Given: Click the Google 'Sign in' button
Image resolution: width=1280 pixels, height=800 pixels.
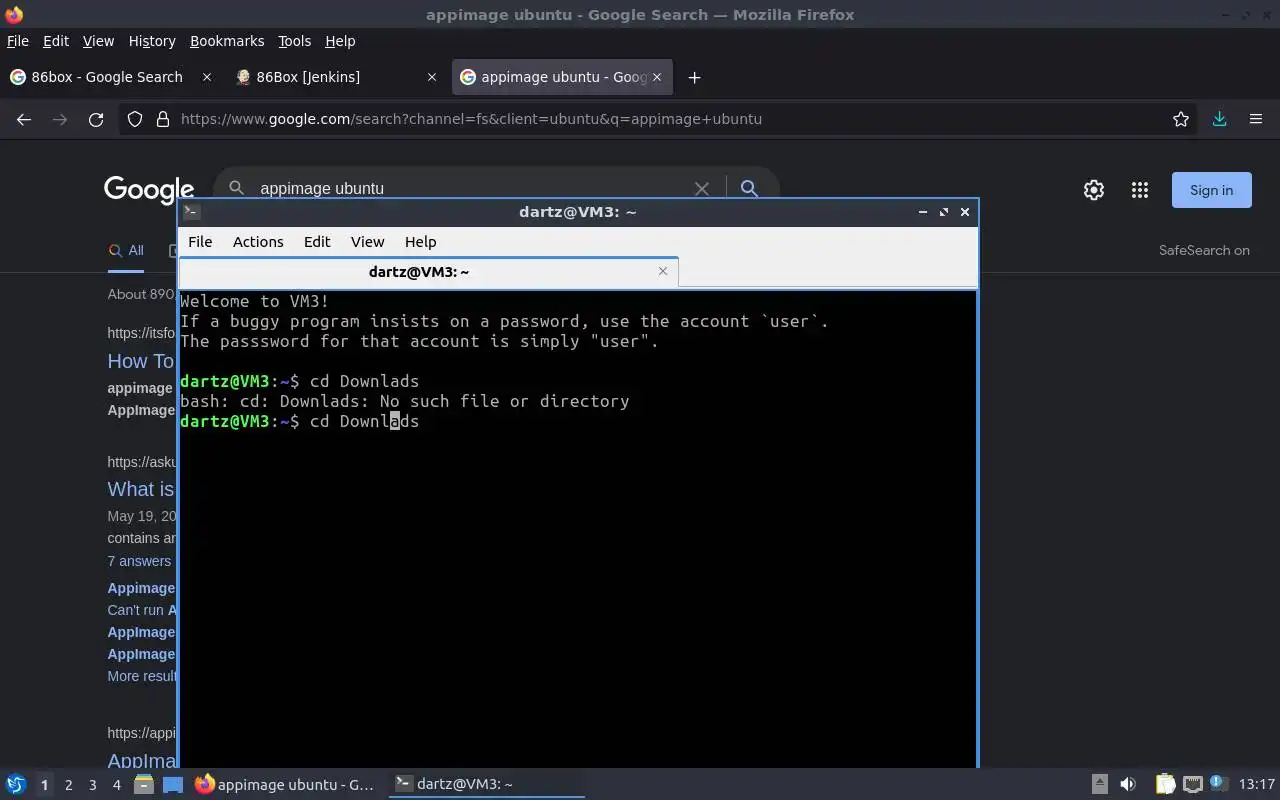Looking at the screenshot, I should (x=1211, y=190).
